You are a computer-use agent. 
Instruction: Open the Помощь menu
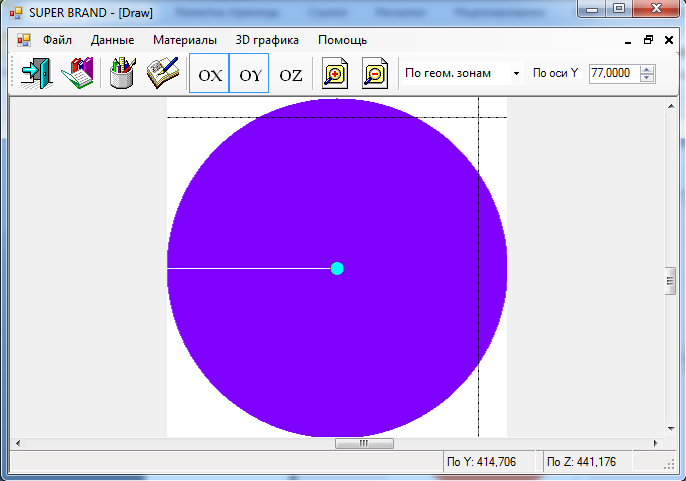coord(342,40)
